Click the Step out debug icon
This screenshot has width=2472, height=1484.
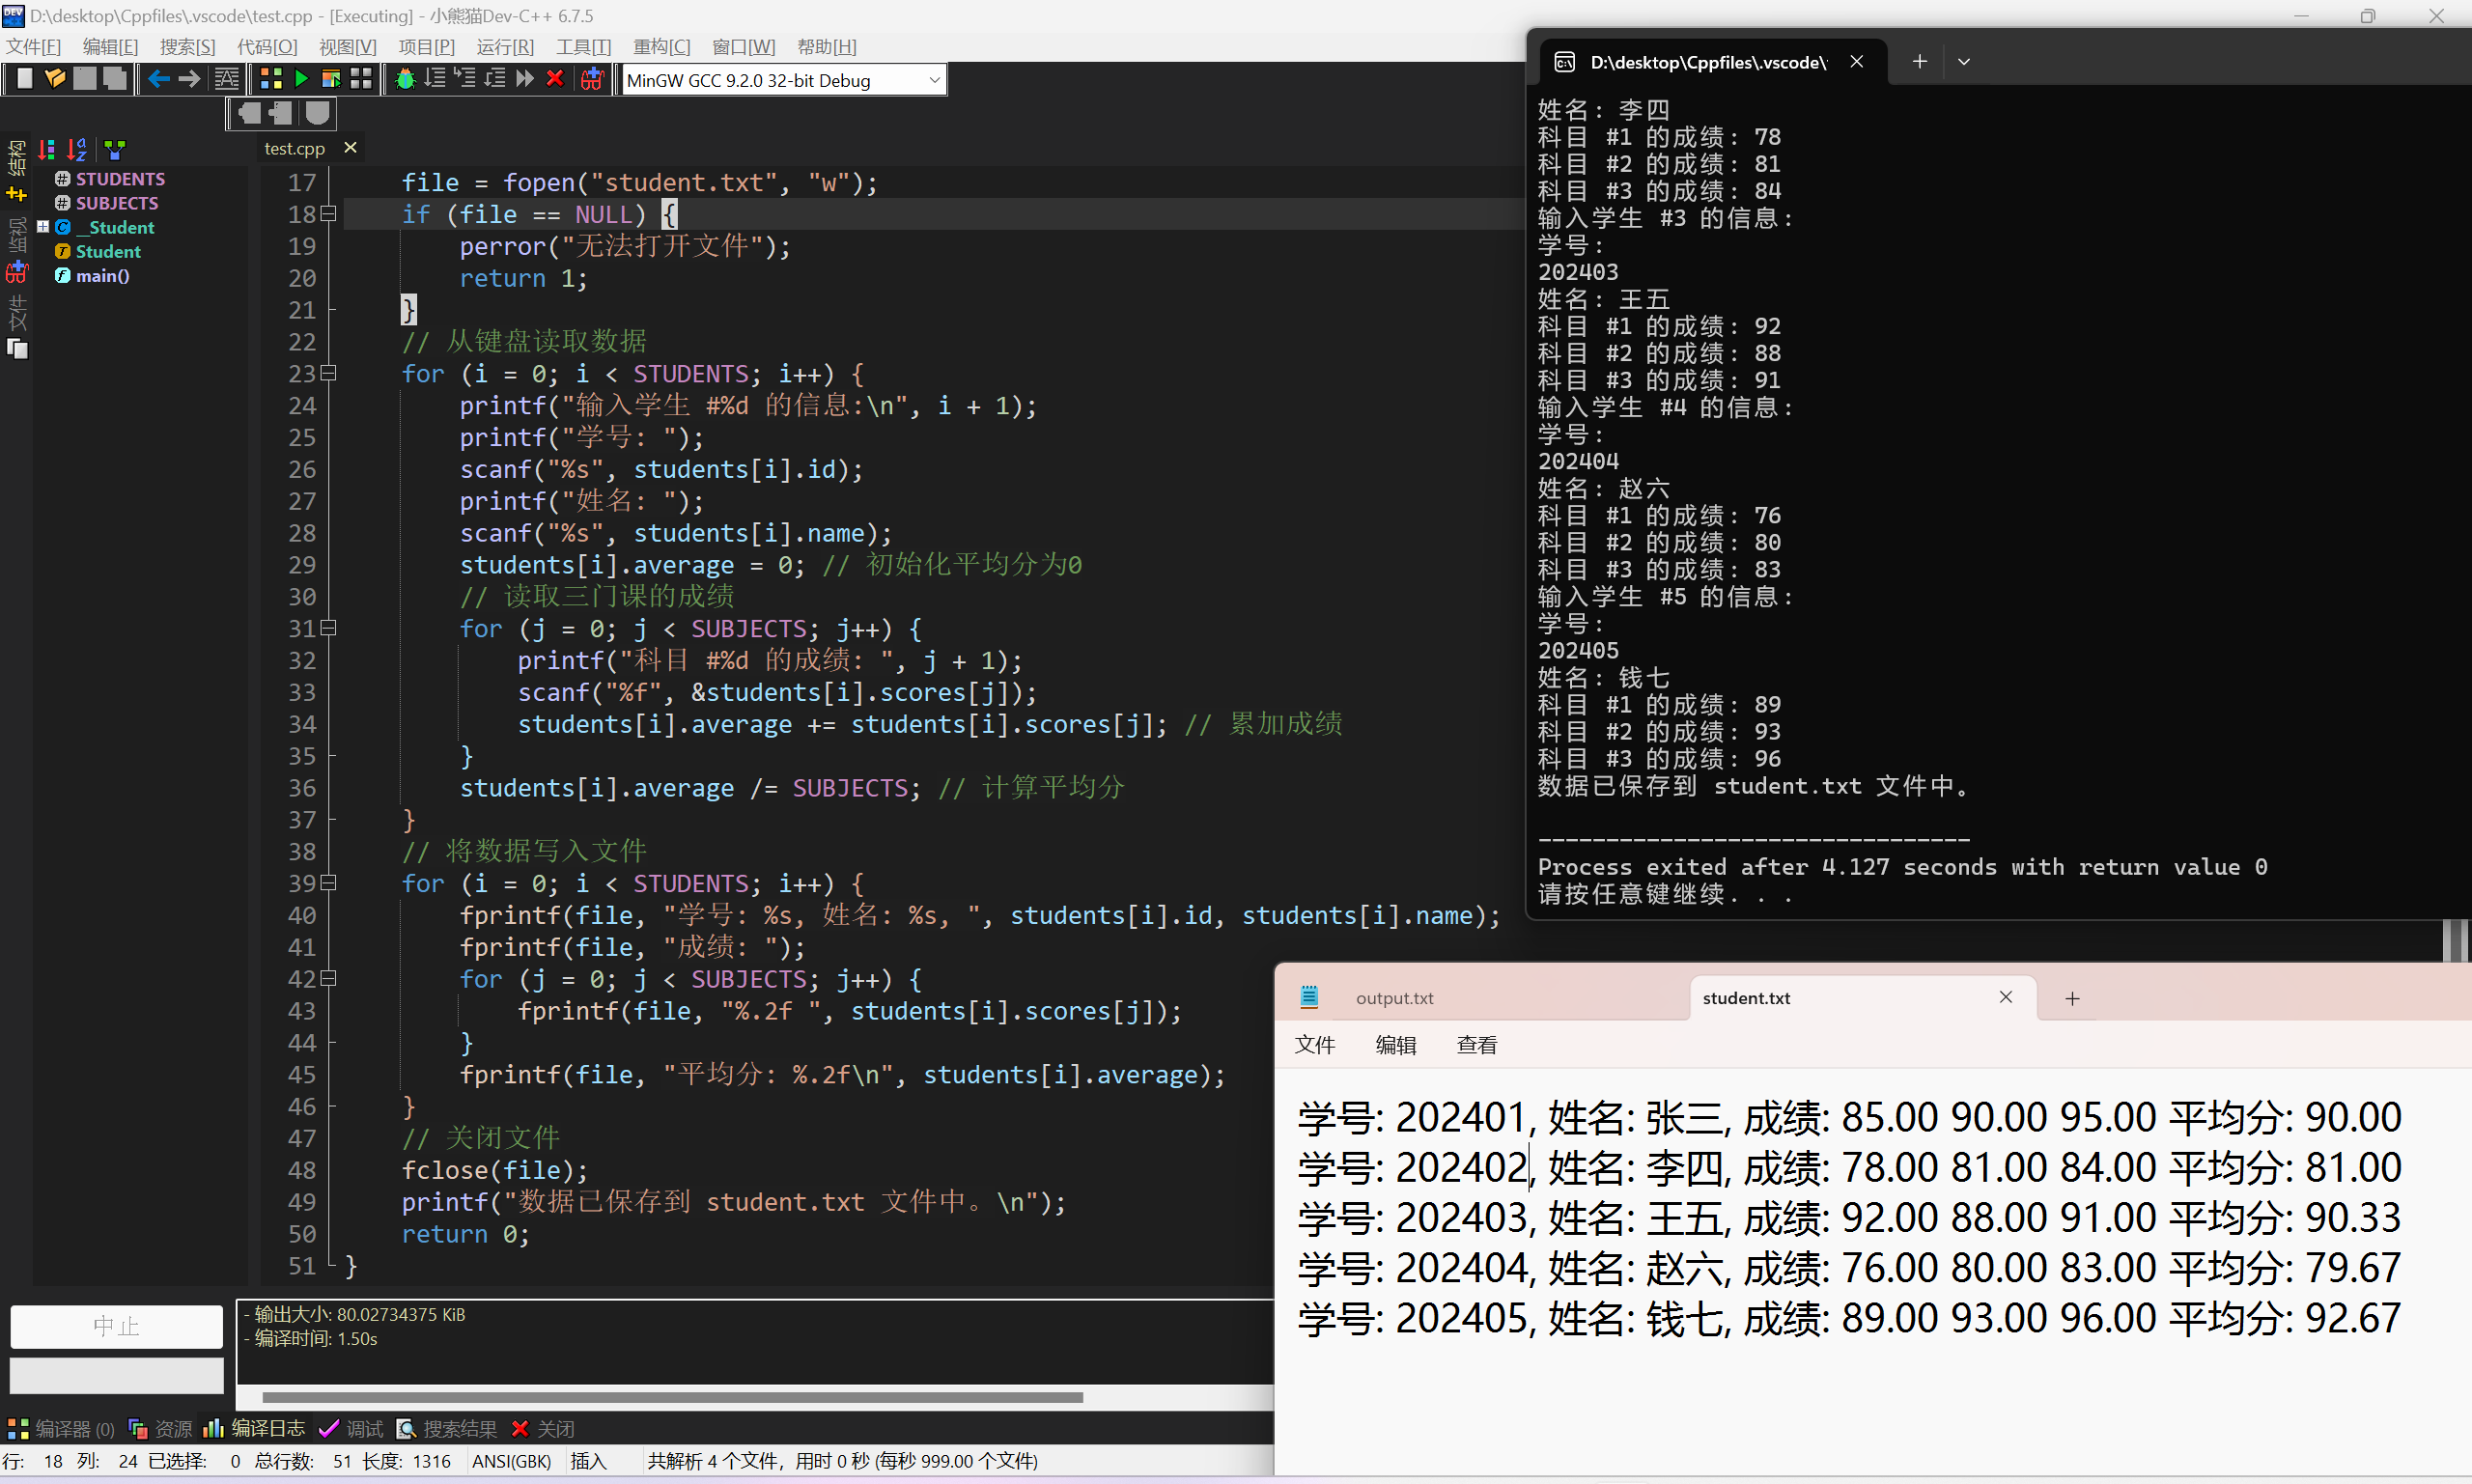(495, 79)
